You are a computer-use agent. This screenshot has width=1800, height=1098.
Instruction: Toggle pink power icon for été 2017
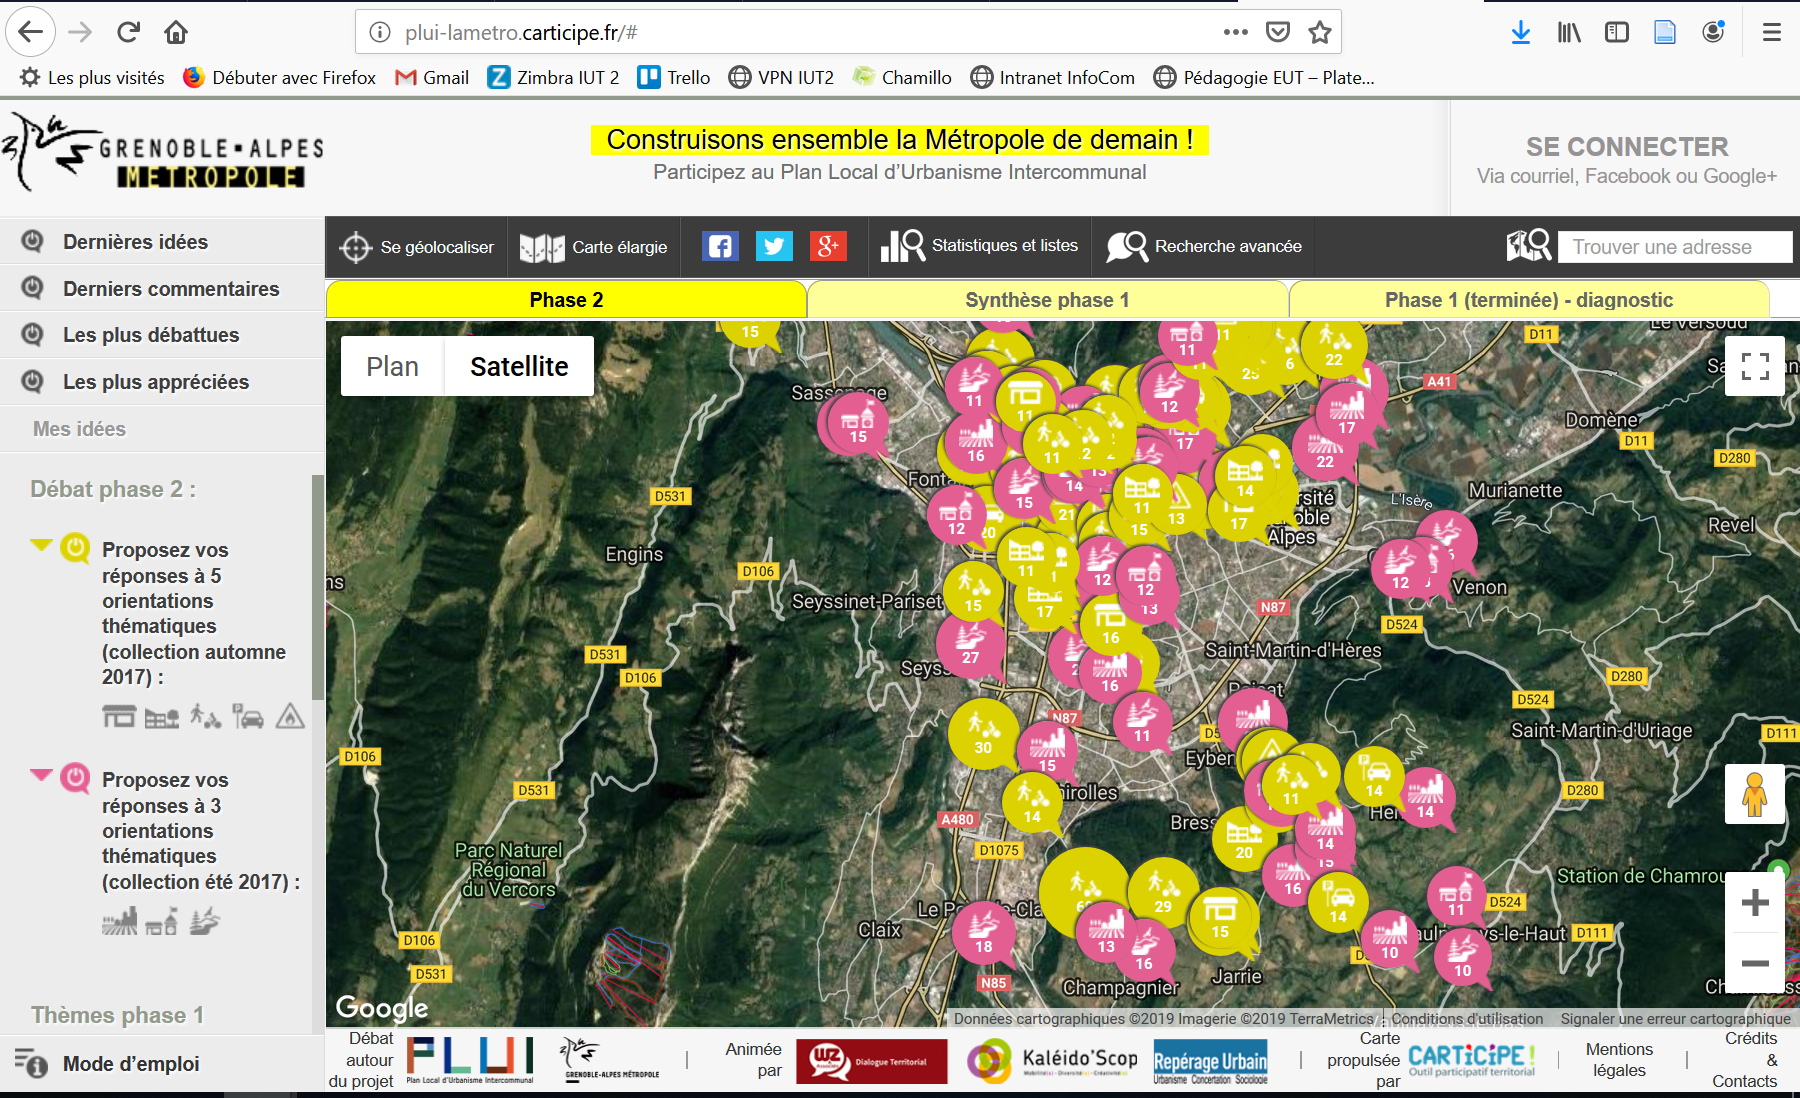coord(75,778)
